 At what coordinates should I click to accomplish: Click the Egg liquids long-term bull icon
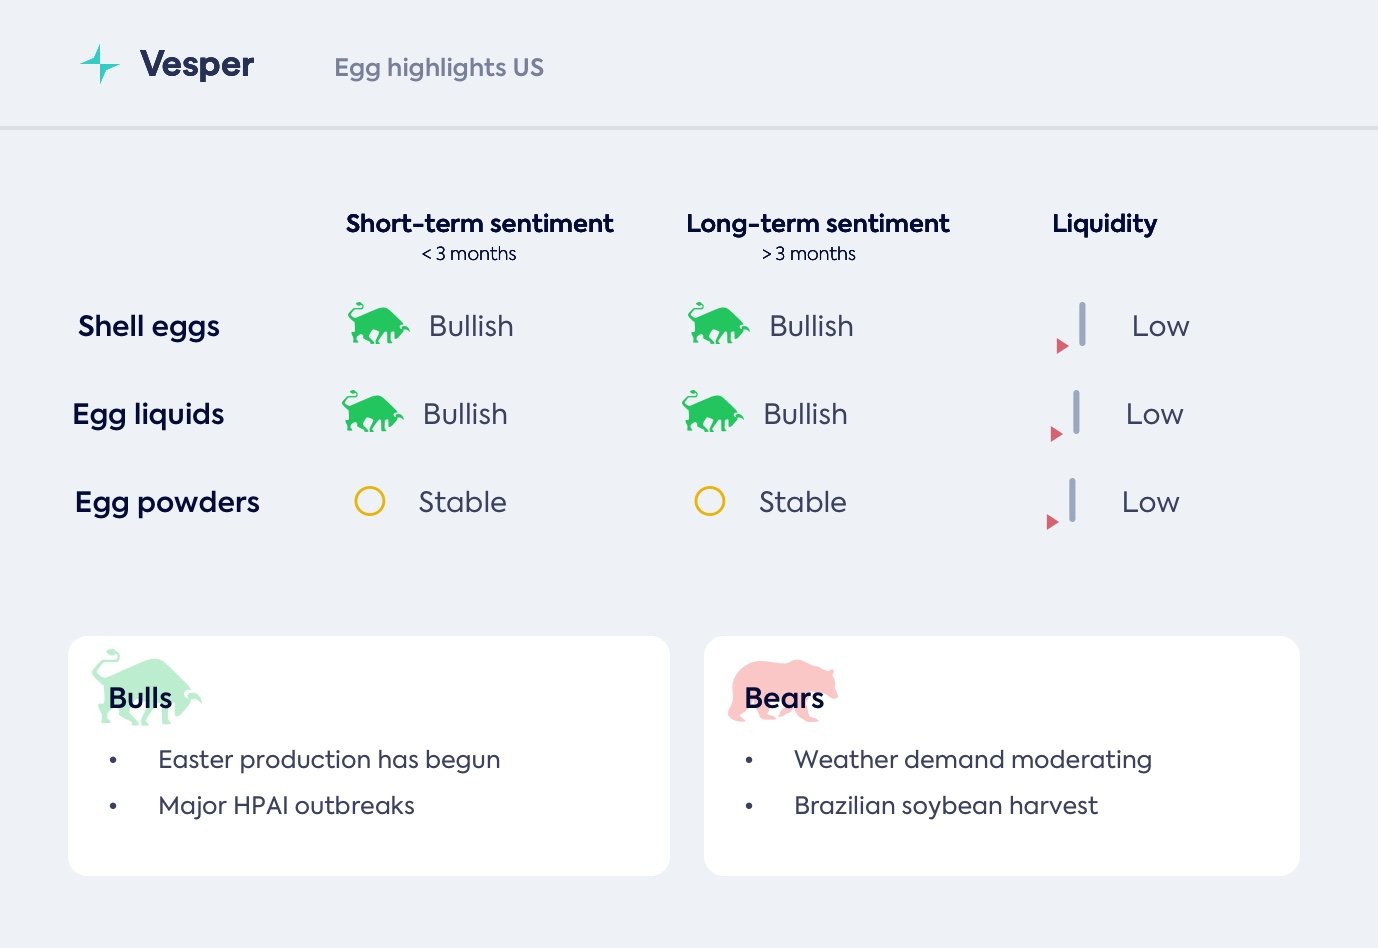click(x=711, y=412)
